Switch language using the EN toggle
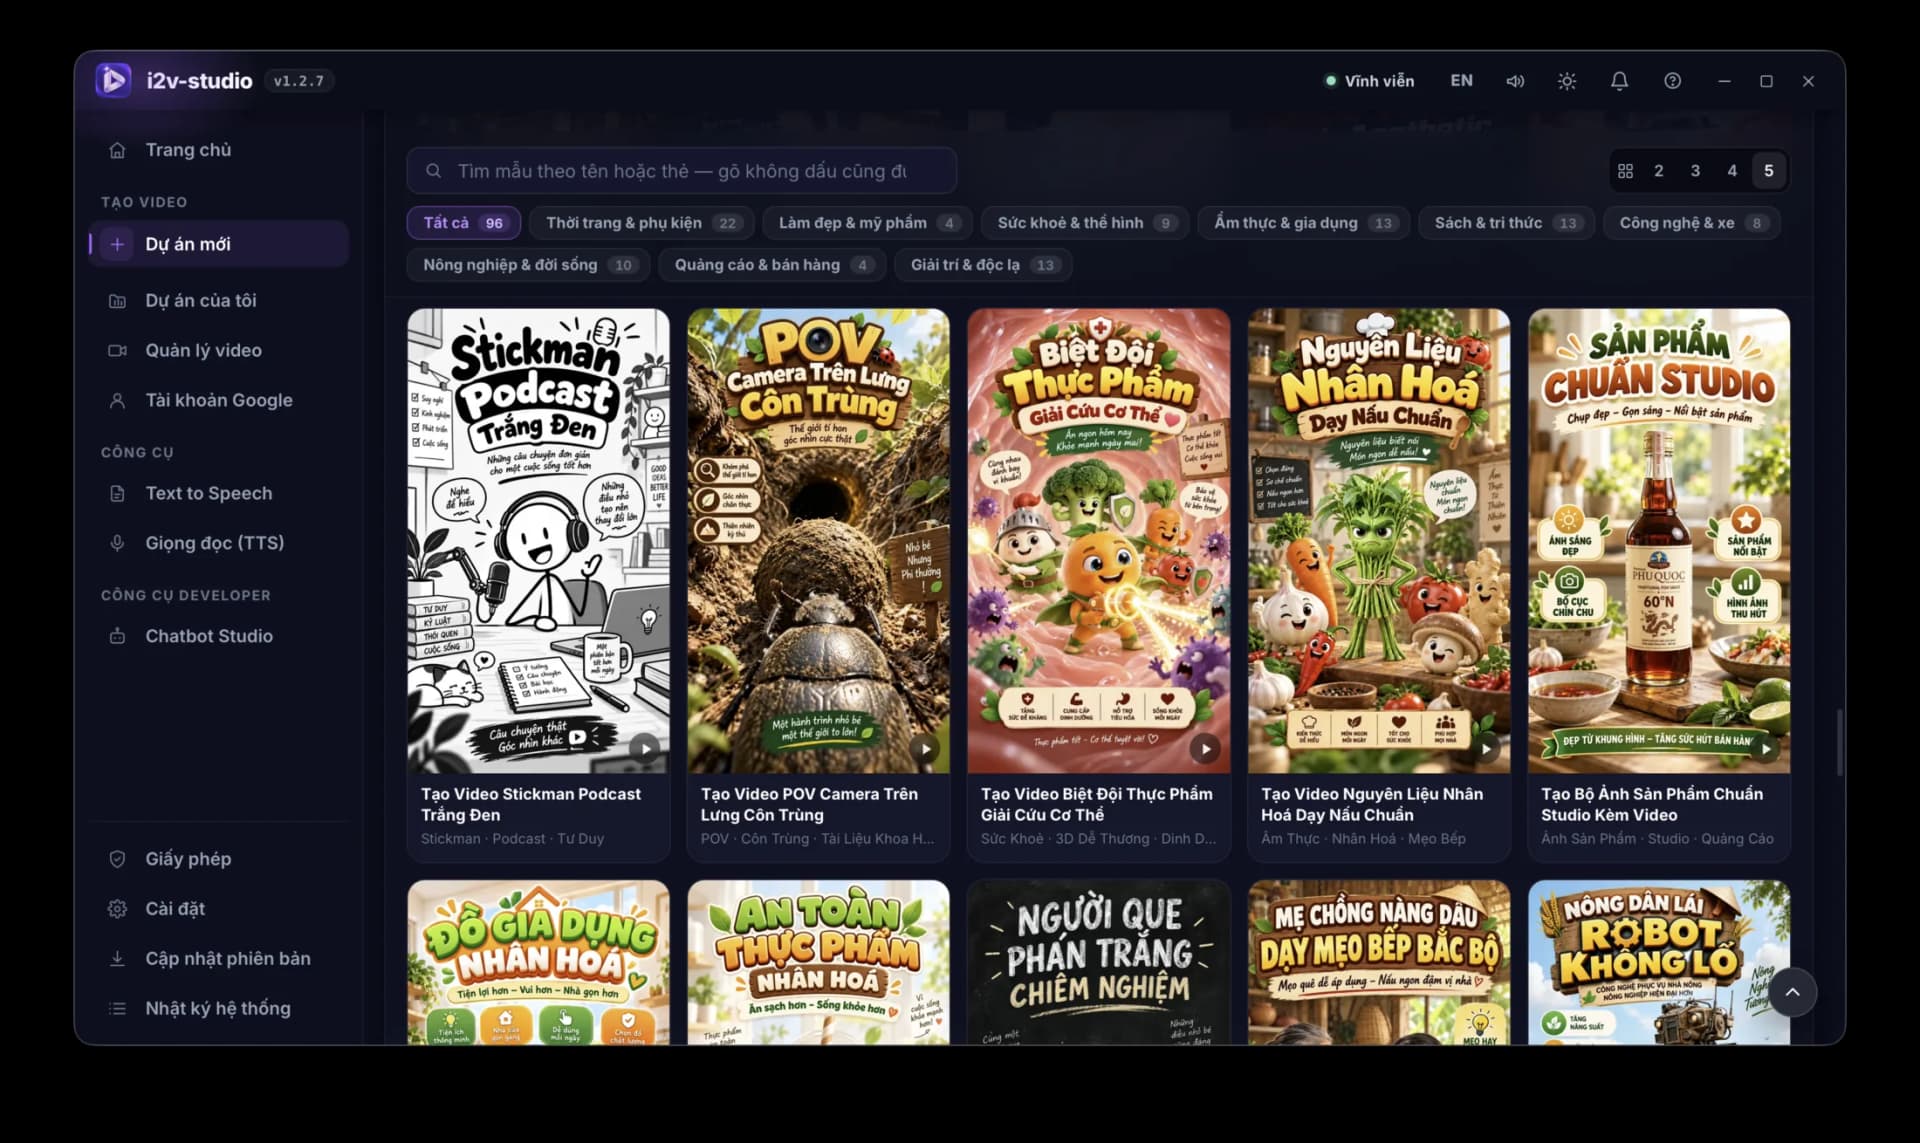Screen dimensions: 1920x1143 (1461, 81)
